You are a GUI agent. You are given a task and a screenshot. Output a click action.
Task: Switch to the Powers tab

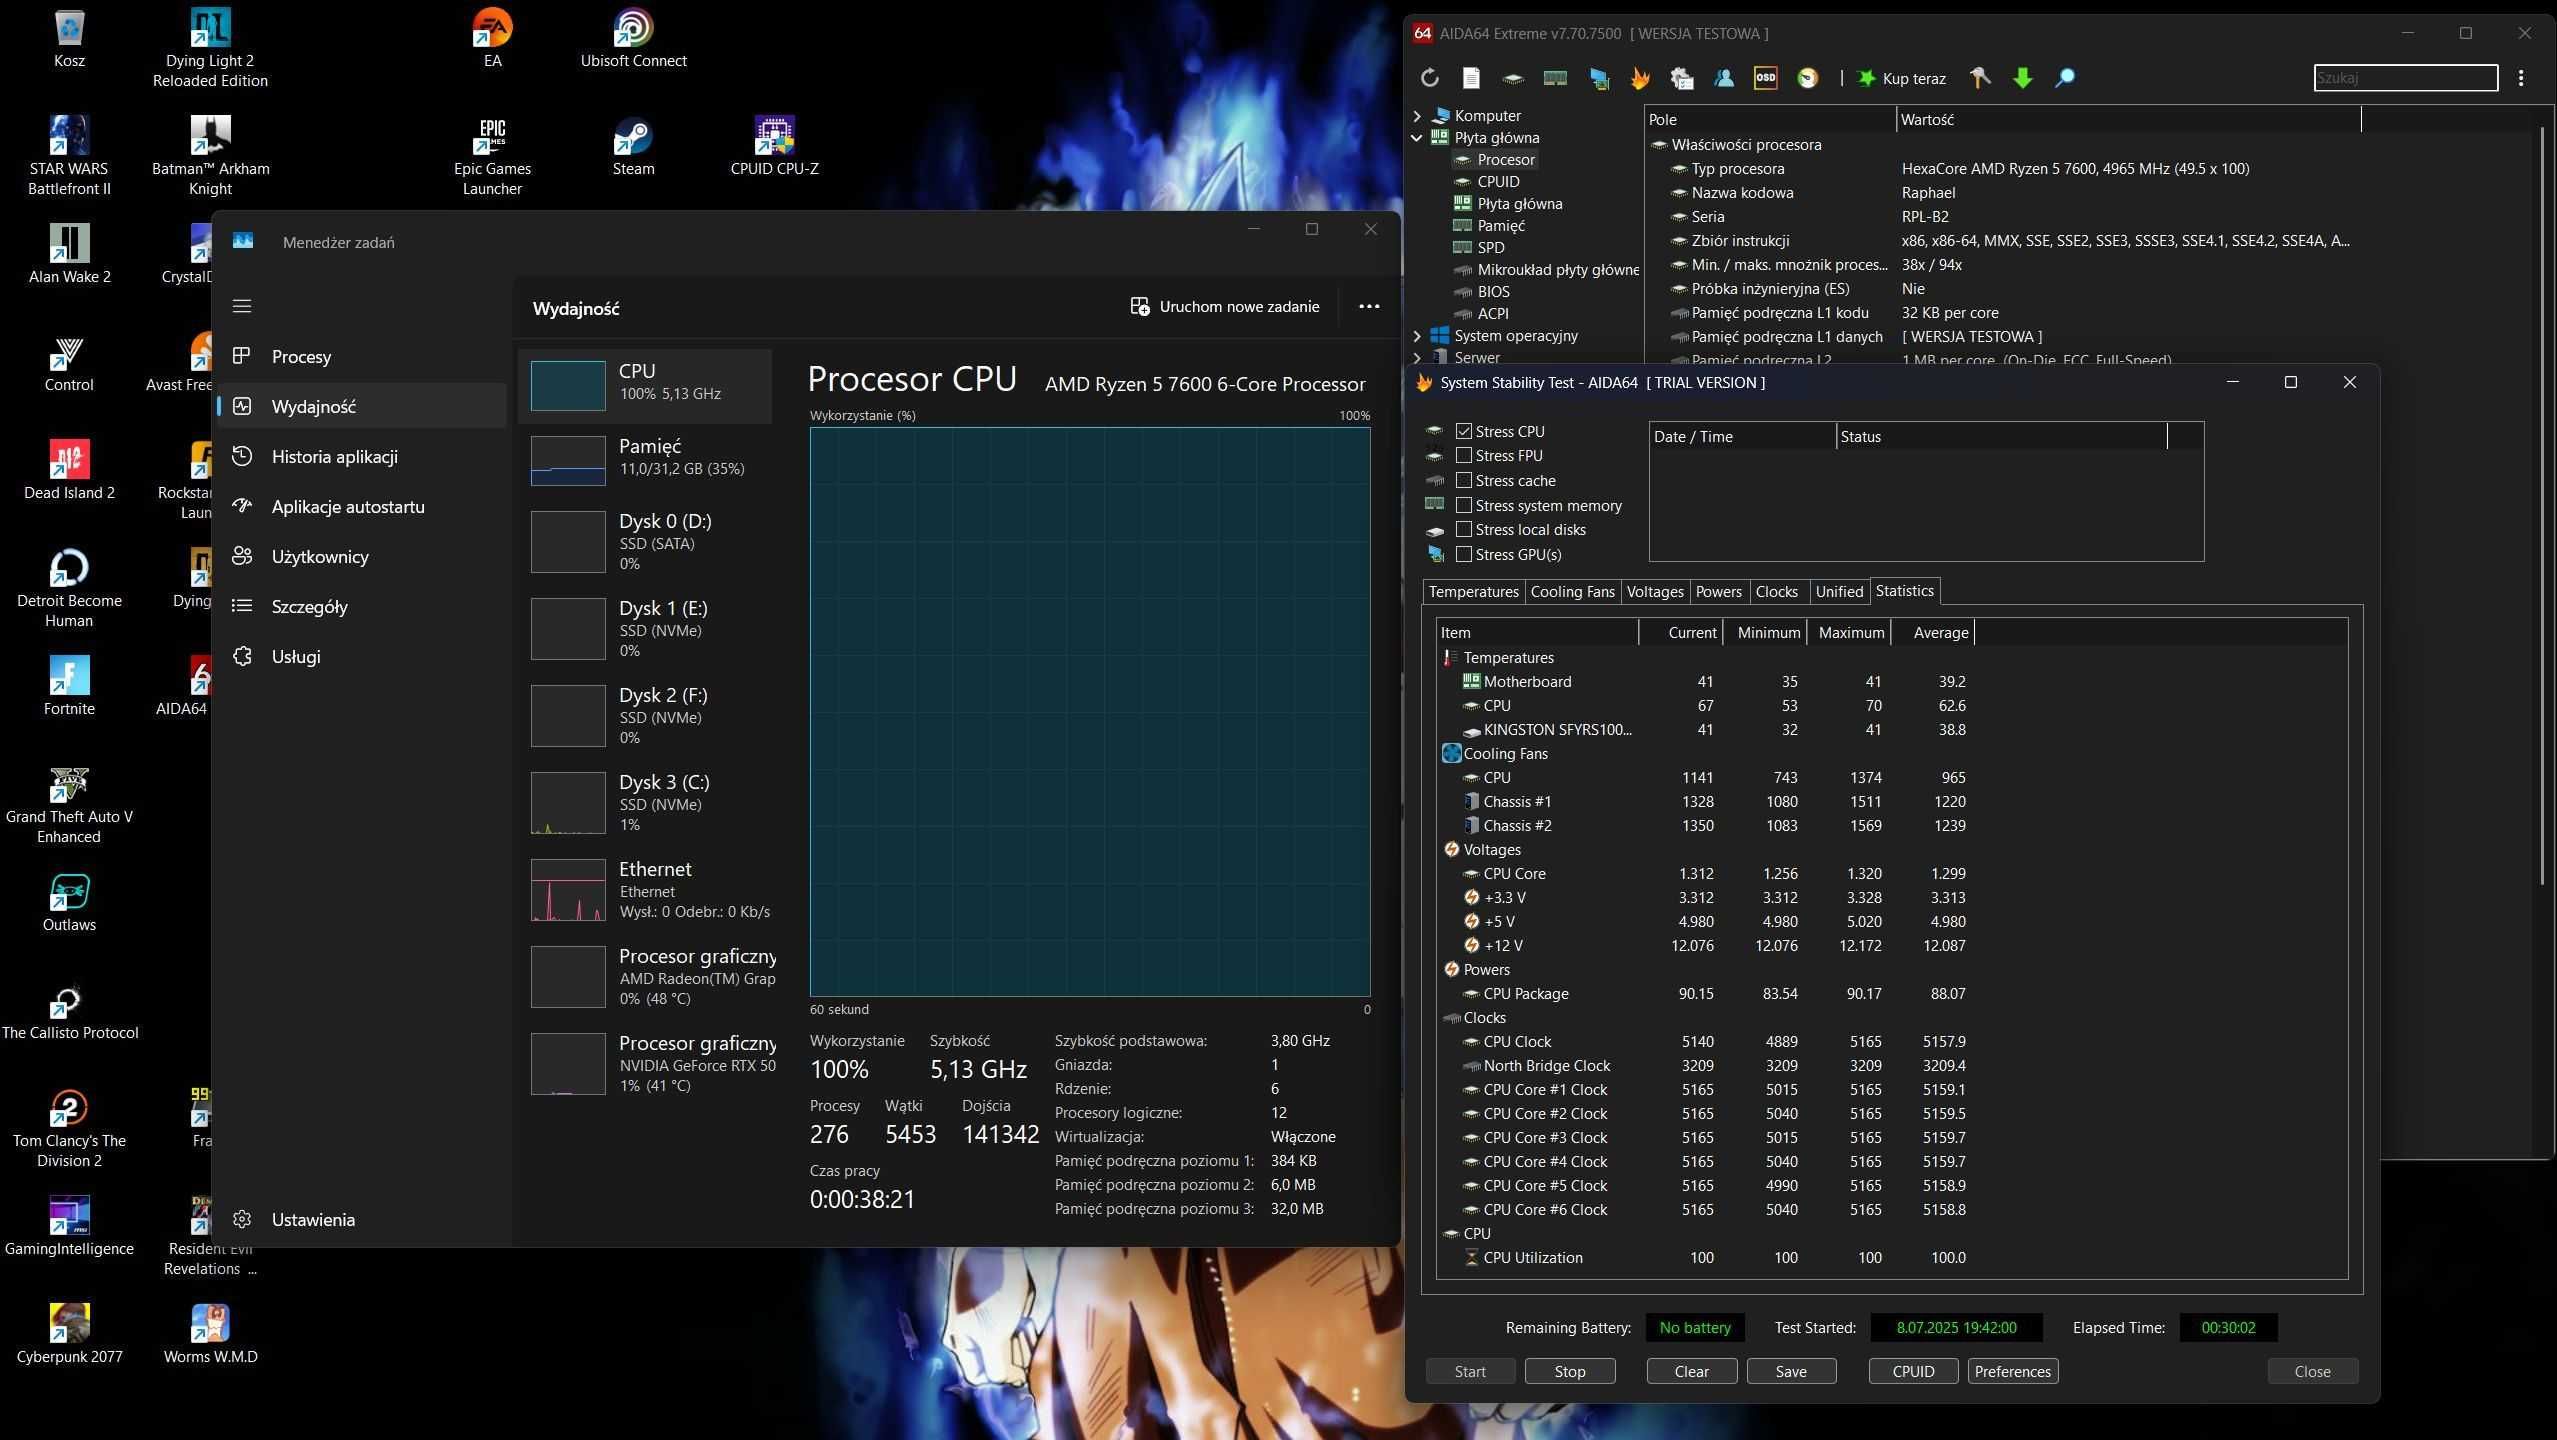[1718, 592]
